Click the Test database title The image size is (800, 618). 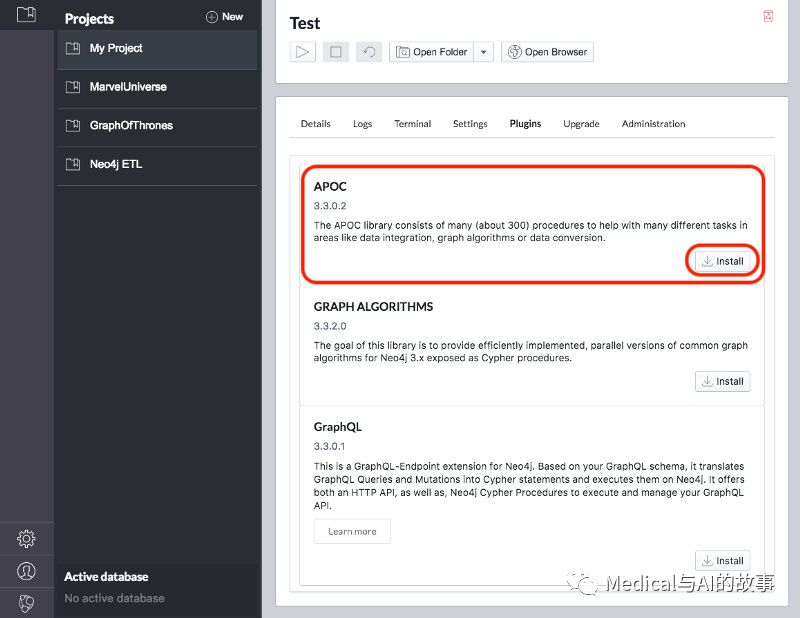pyautogui.click(x=305, y=23)
